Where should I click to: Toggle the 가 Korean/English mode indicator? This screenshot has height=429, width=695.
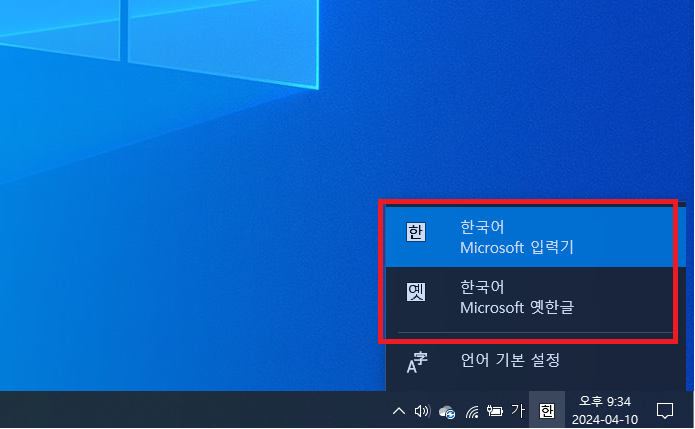pos(518,411)
